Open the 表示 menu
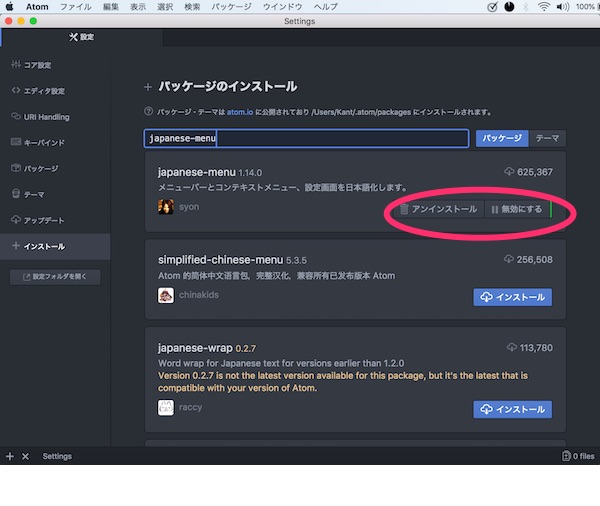 click(x=138, y=7)
